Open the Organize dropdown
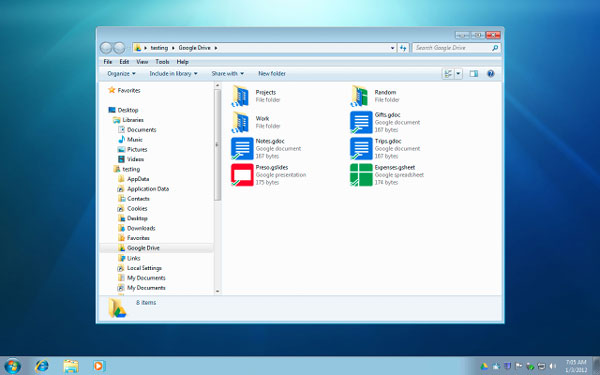Screen dimensions: 600x375 coord(121,73)
